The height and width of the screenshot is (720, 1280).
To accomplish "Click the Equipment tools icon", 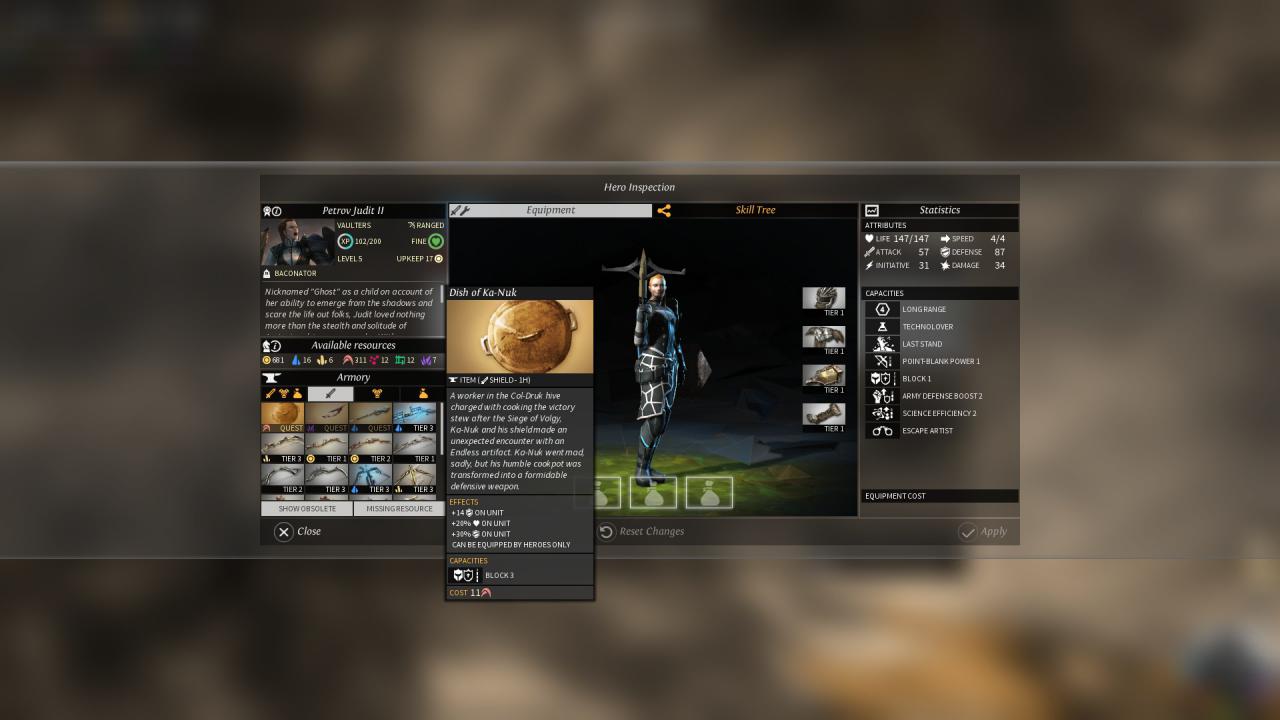I will (460, 210).
